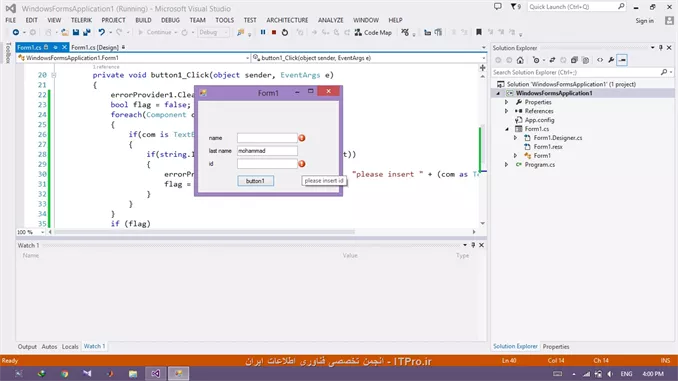Open the BUILD menu

(x=143, y=20)
